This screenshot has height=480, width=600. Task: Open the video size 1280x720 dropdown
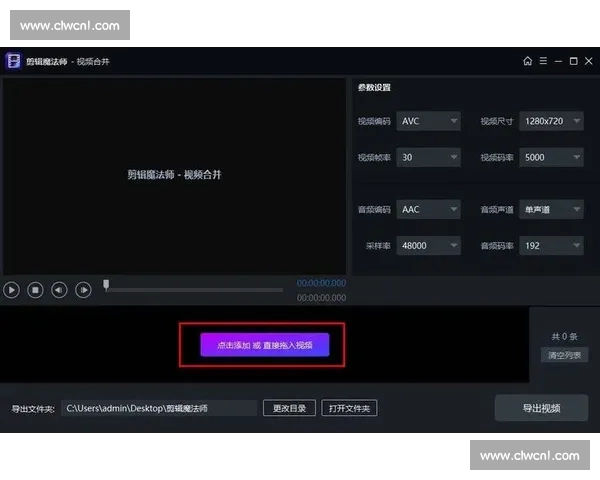coord(551,121)
